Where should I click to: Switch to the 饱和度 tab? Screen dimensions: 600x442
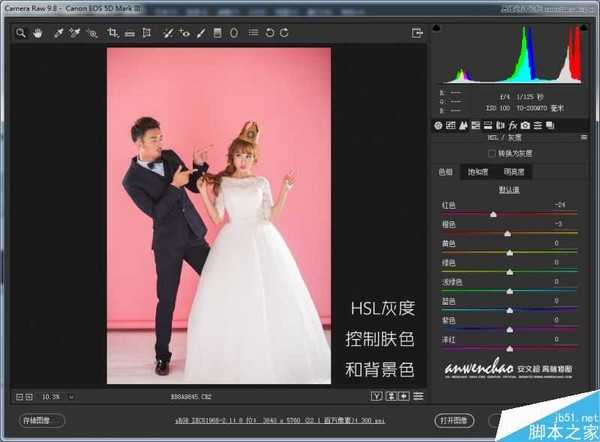[479, 172]
